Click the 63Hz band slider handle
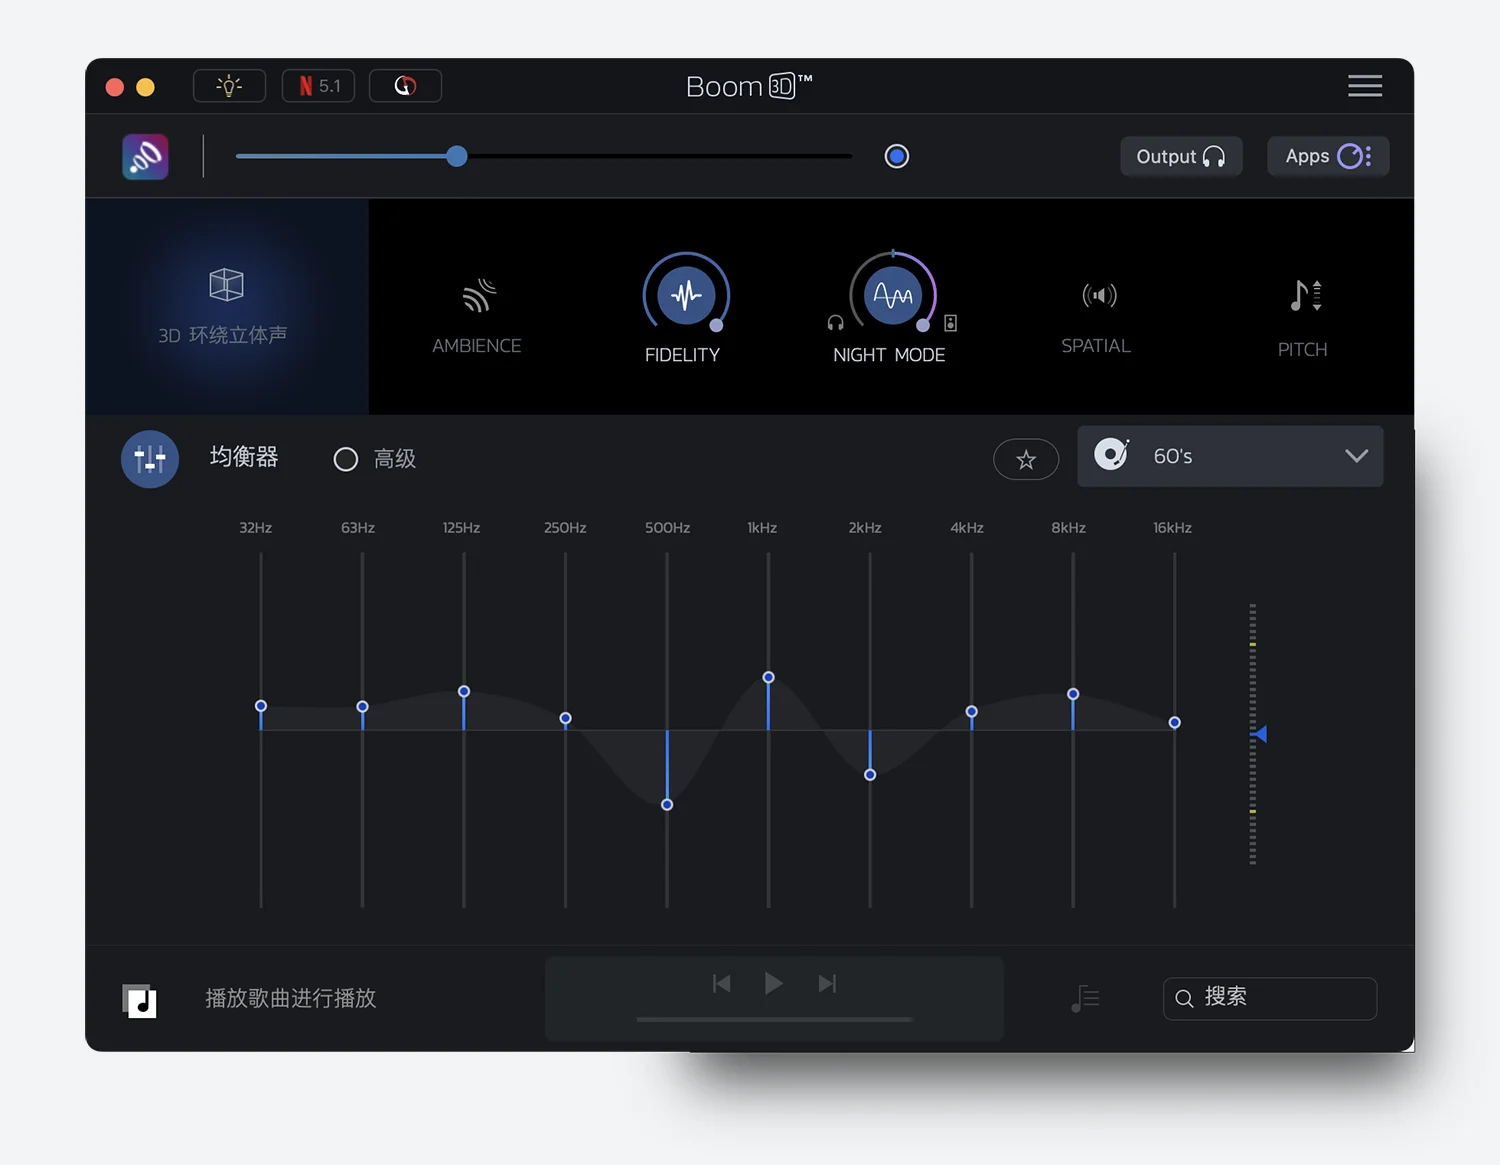This screenshot has height=1165, width=1500. pyautogui.click(x=363, y=707)
